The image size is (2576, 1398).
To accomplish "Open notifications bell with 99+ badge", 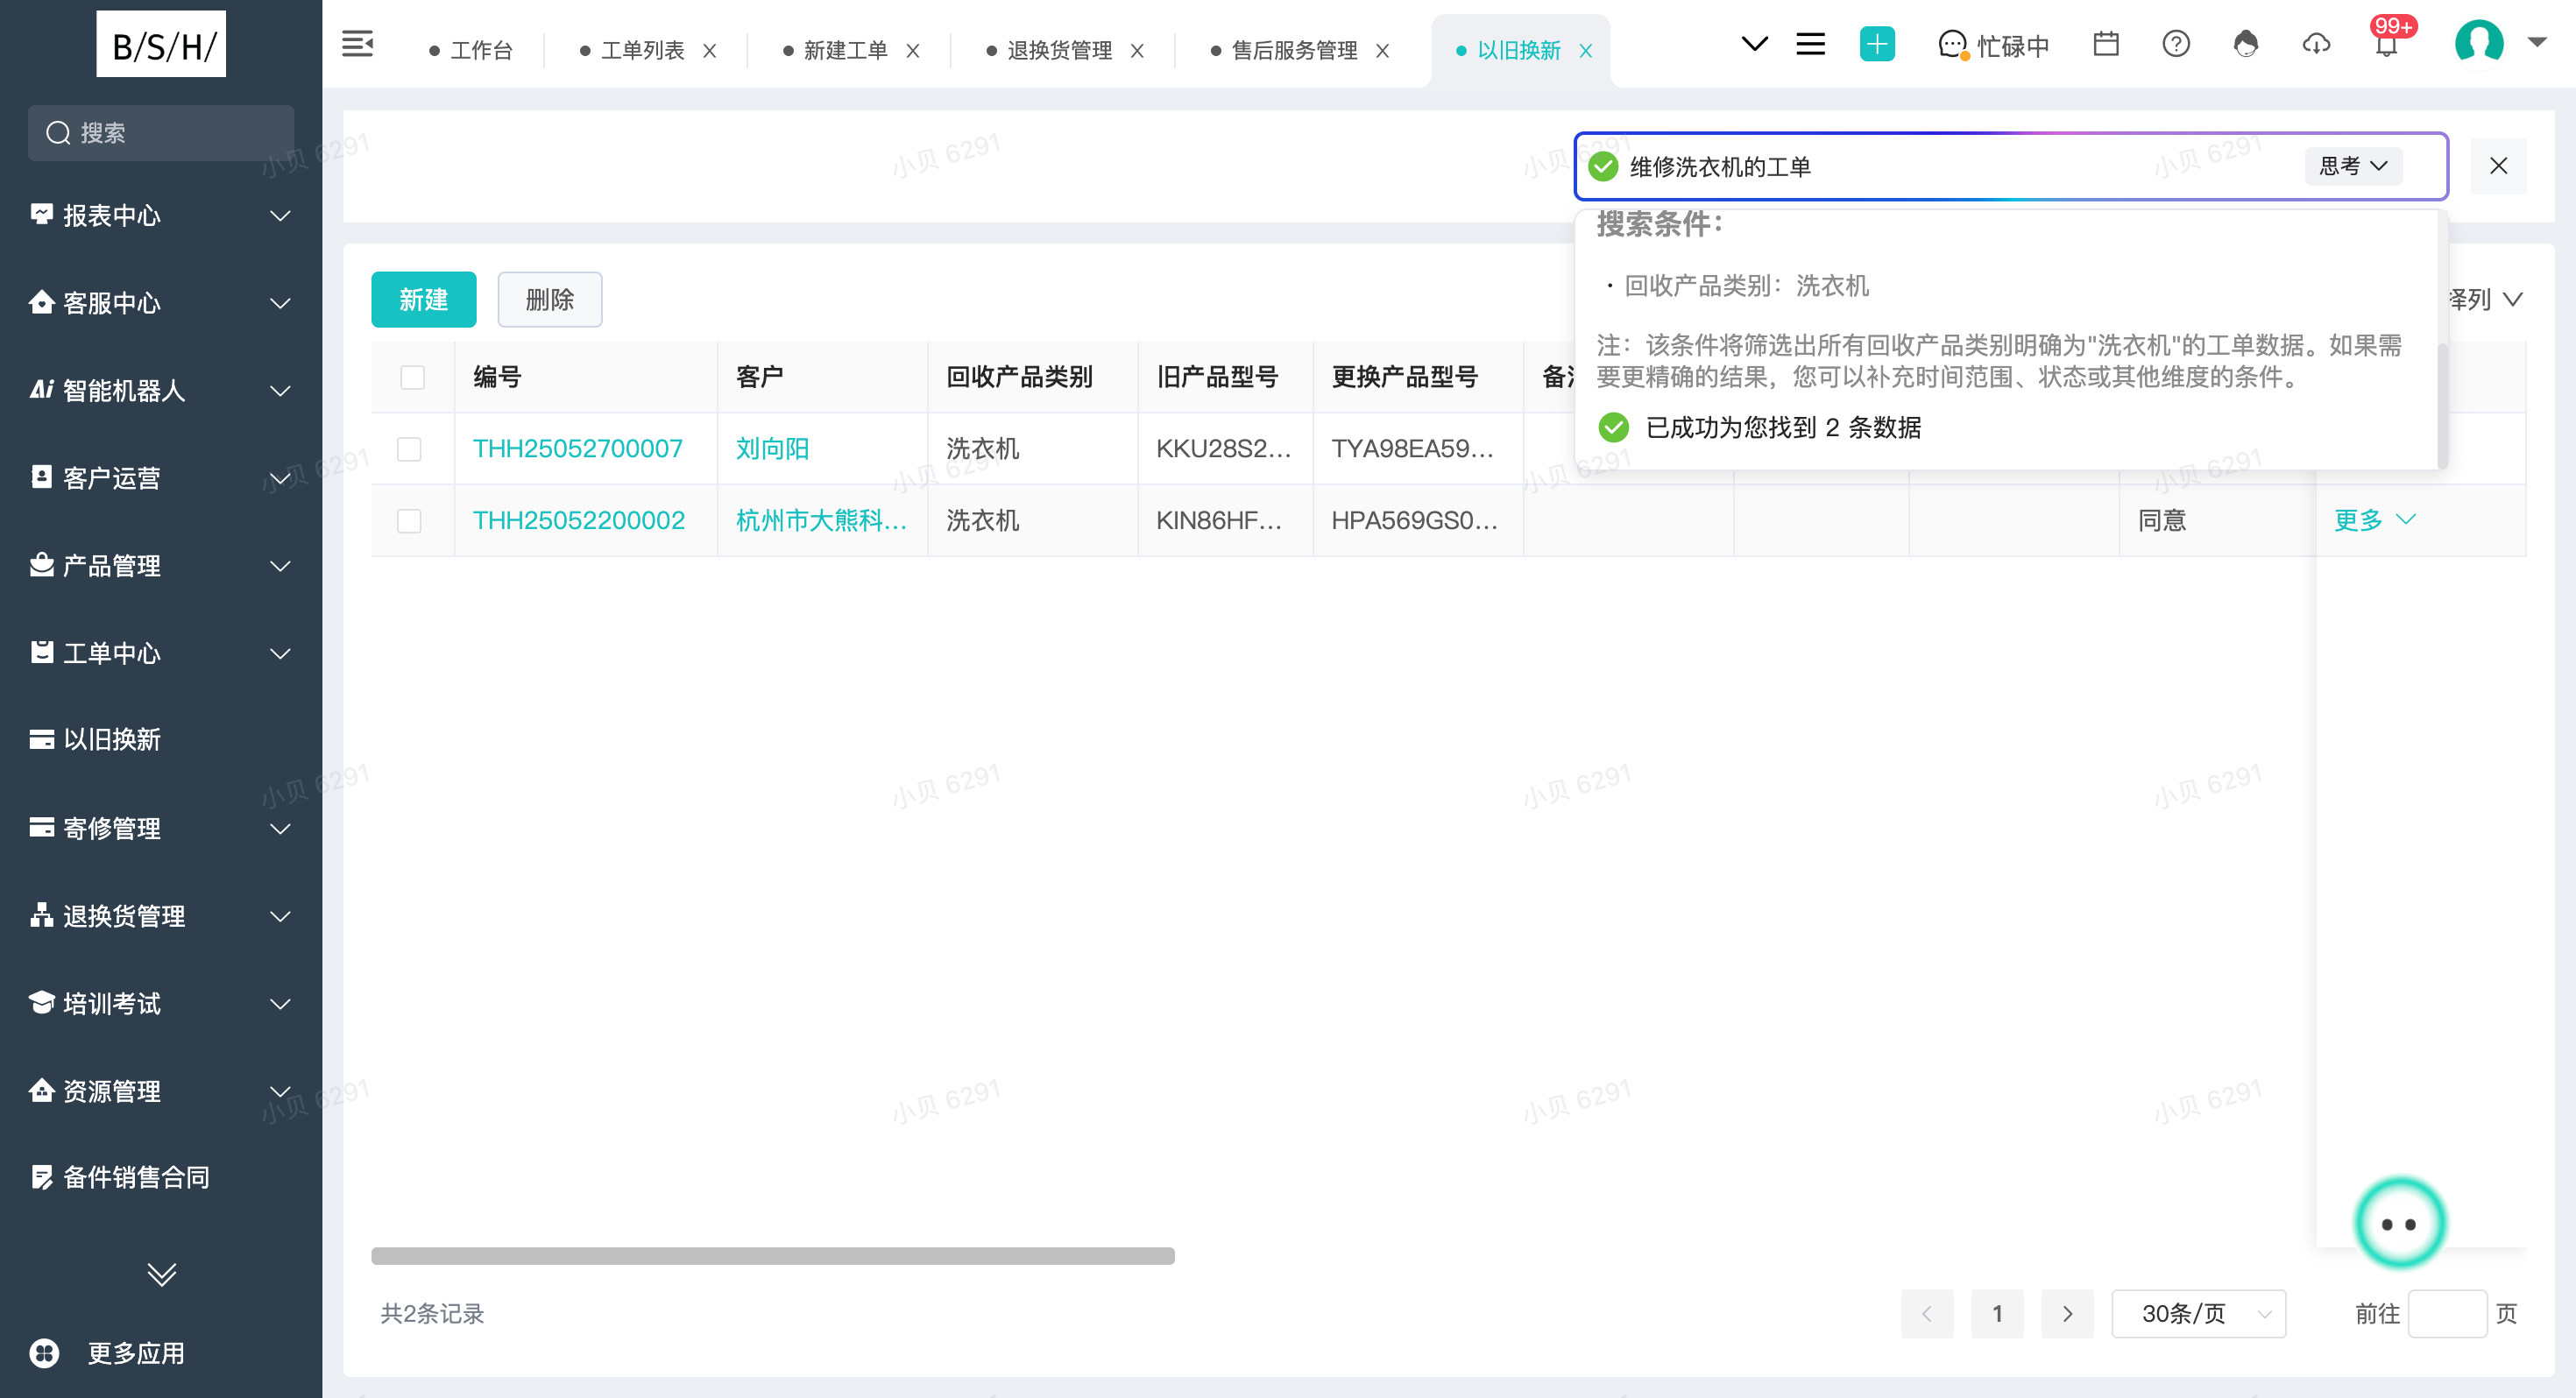I will [x=2387, y=44].
